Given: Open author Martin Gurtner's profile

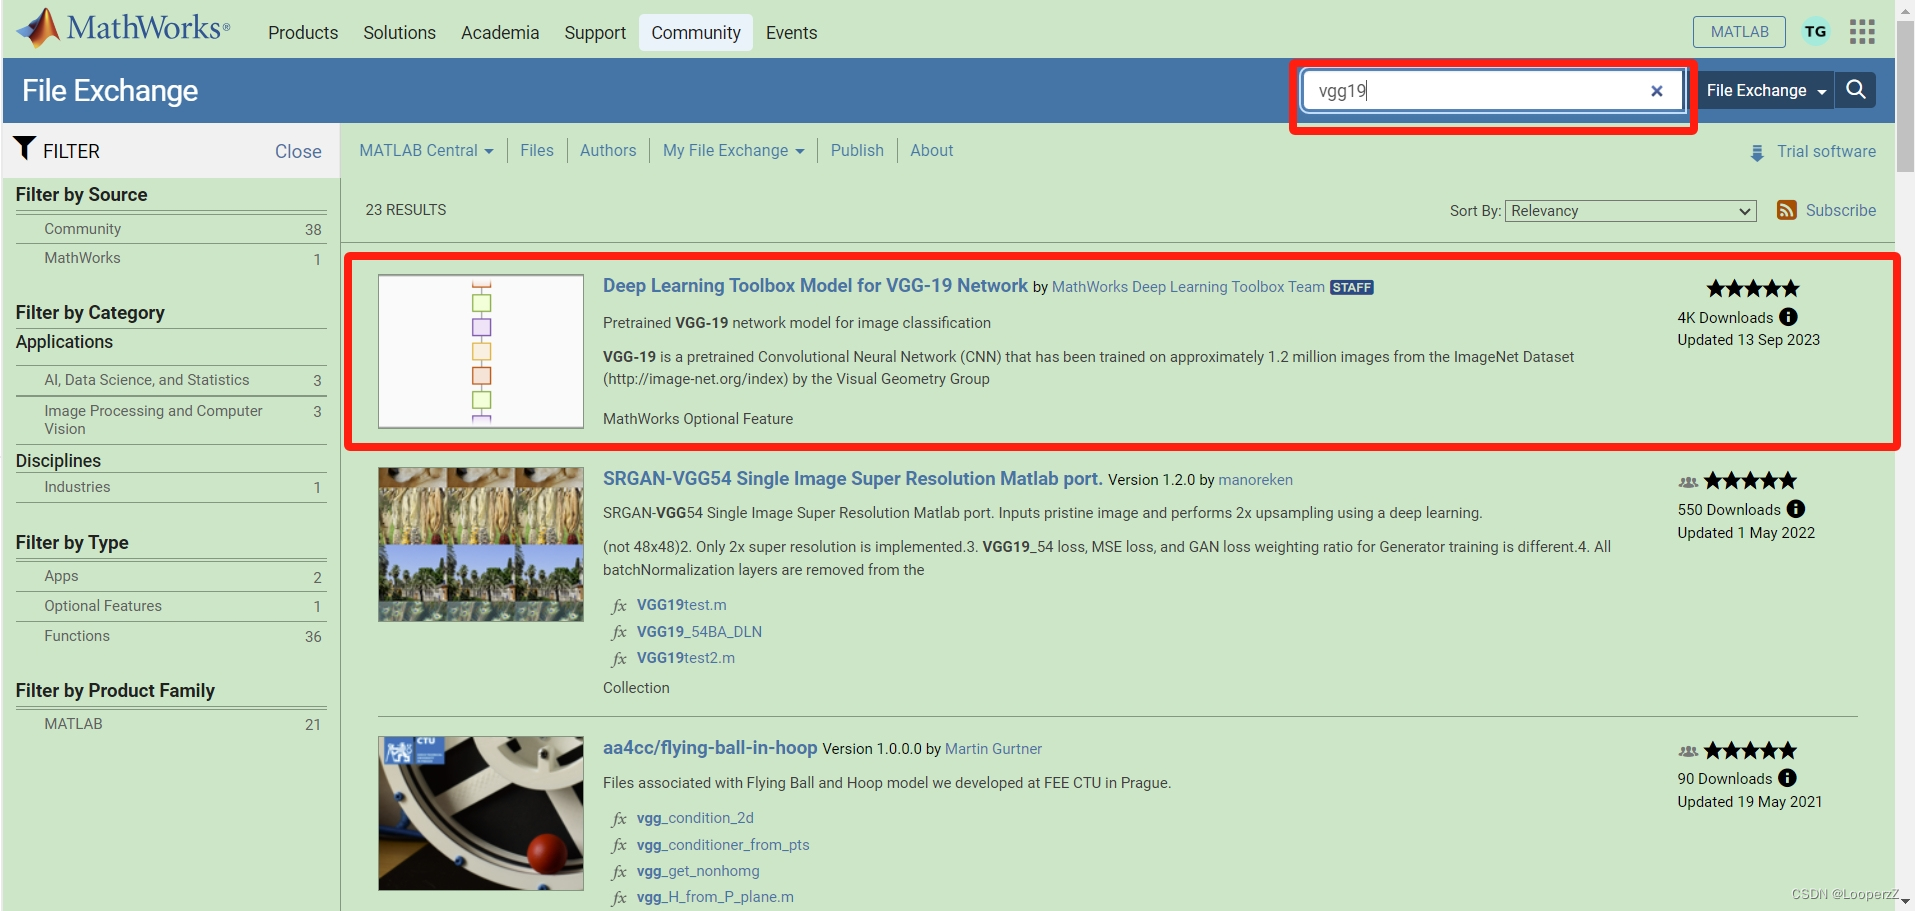Looking at the screenshot, I should point(993,749).
